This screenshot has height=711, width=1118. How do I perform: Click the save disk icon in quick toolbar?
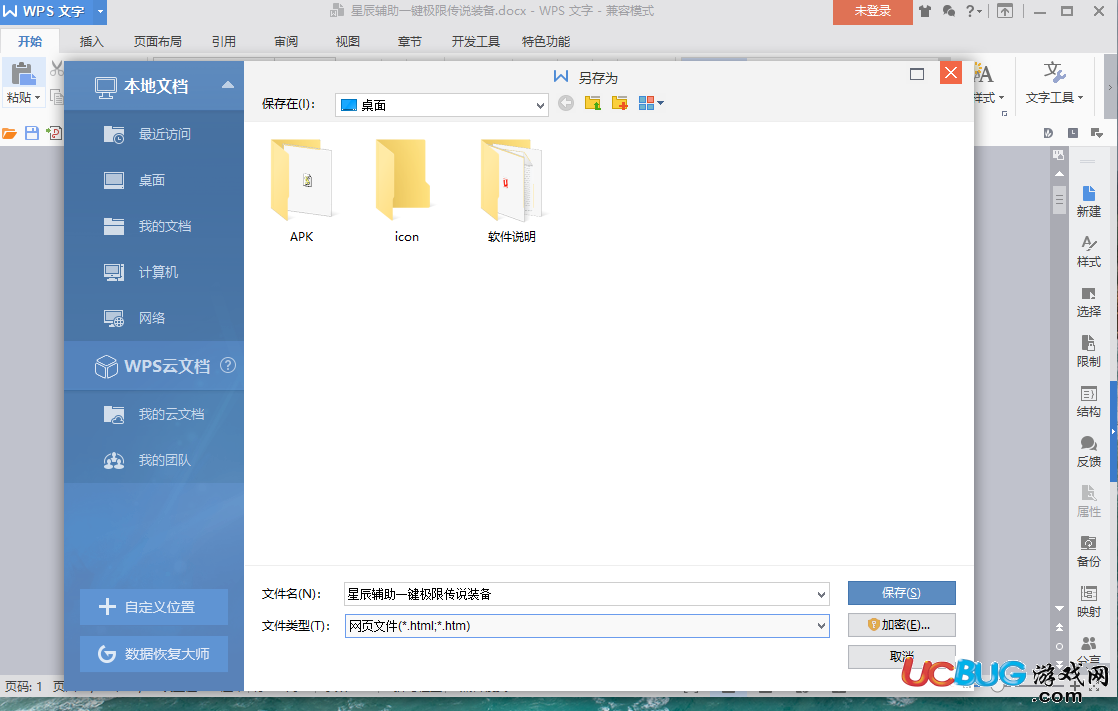pos(32,133)
